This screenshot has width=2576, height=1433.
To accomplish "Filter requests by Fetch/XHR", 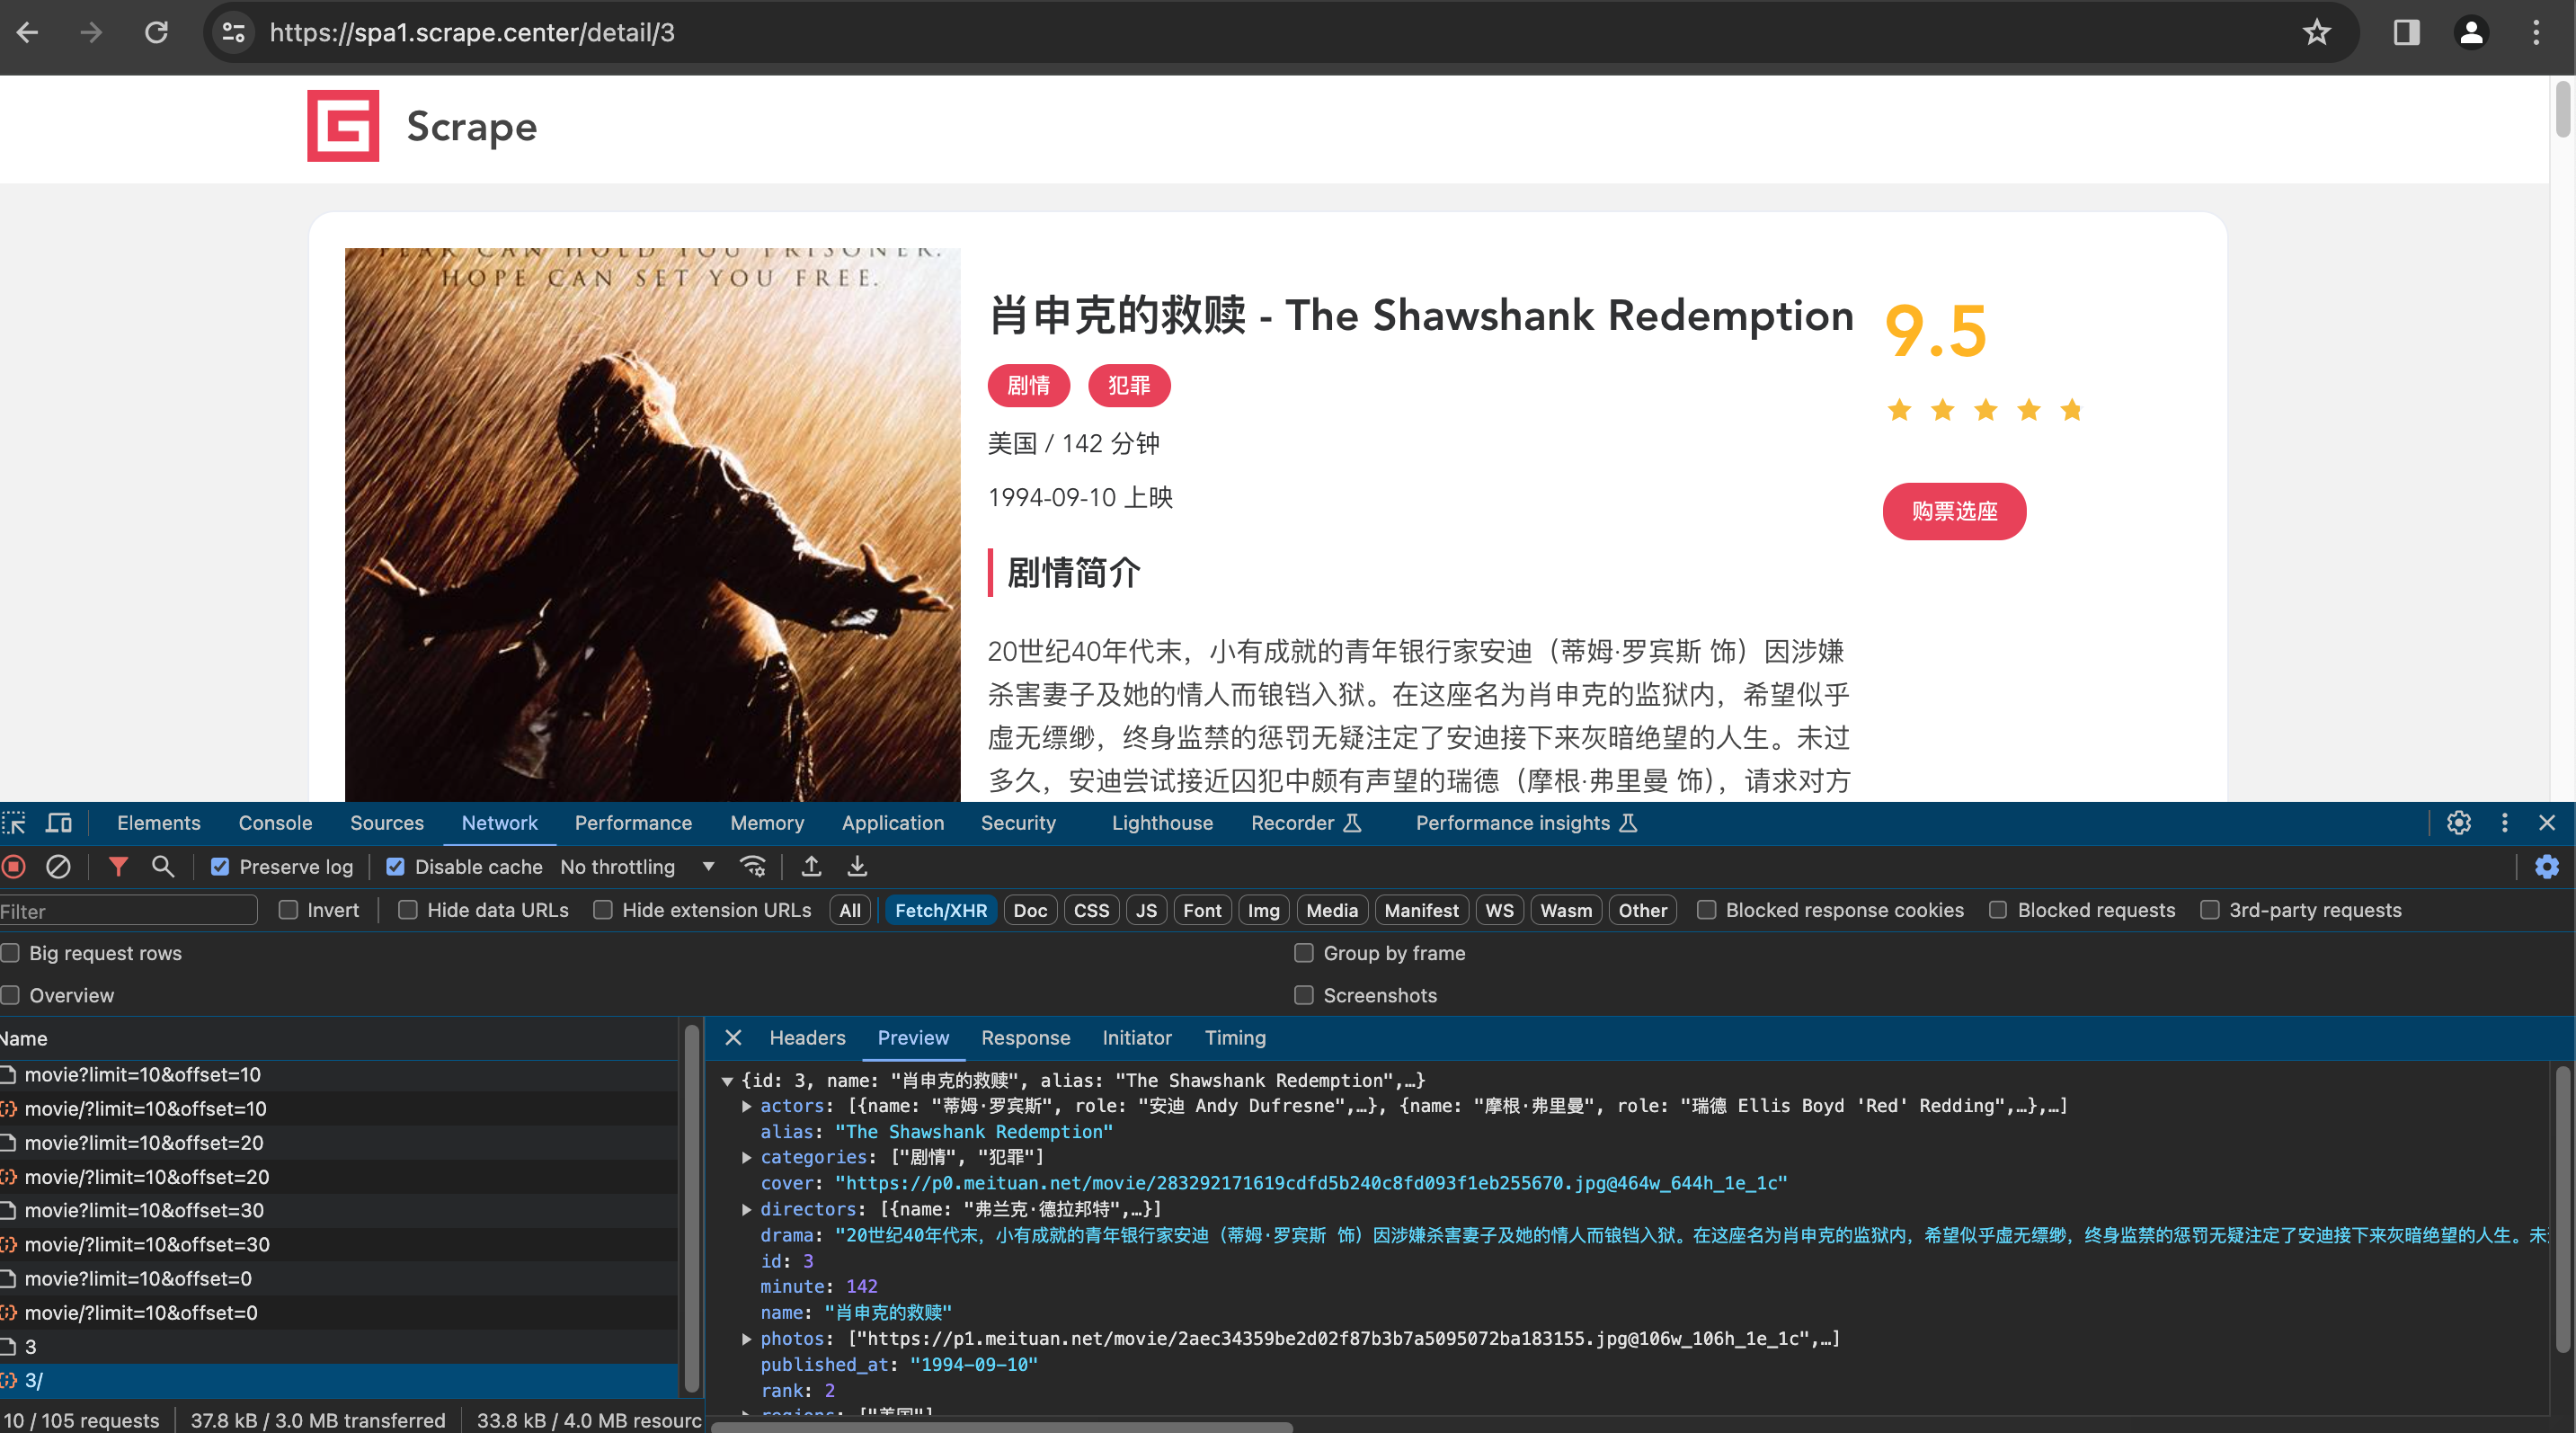I will (x=940, y=910).
